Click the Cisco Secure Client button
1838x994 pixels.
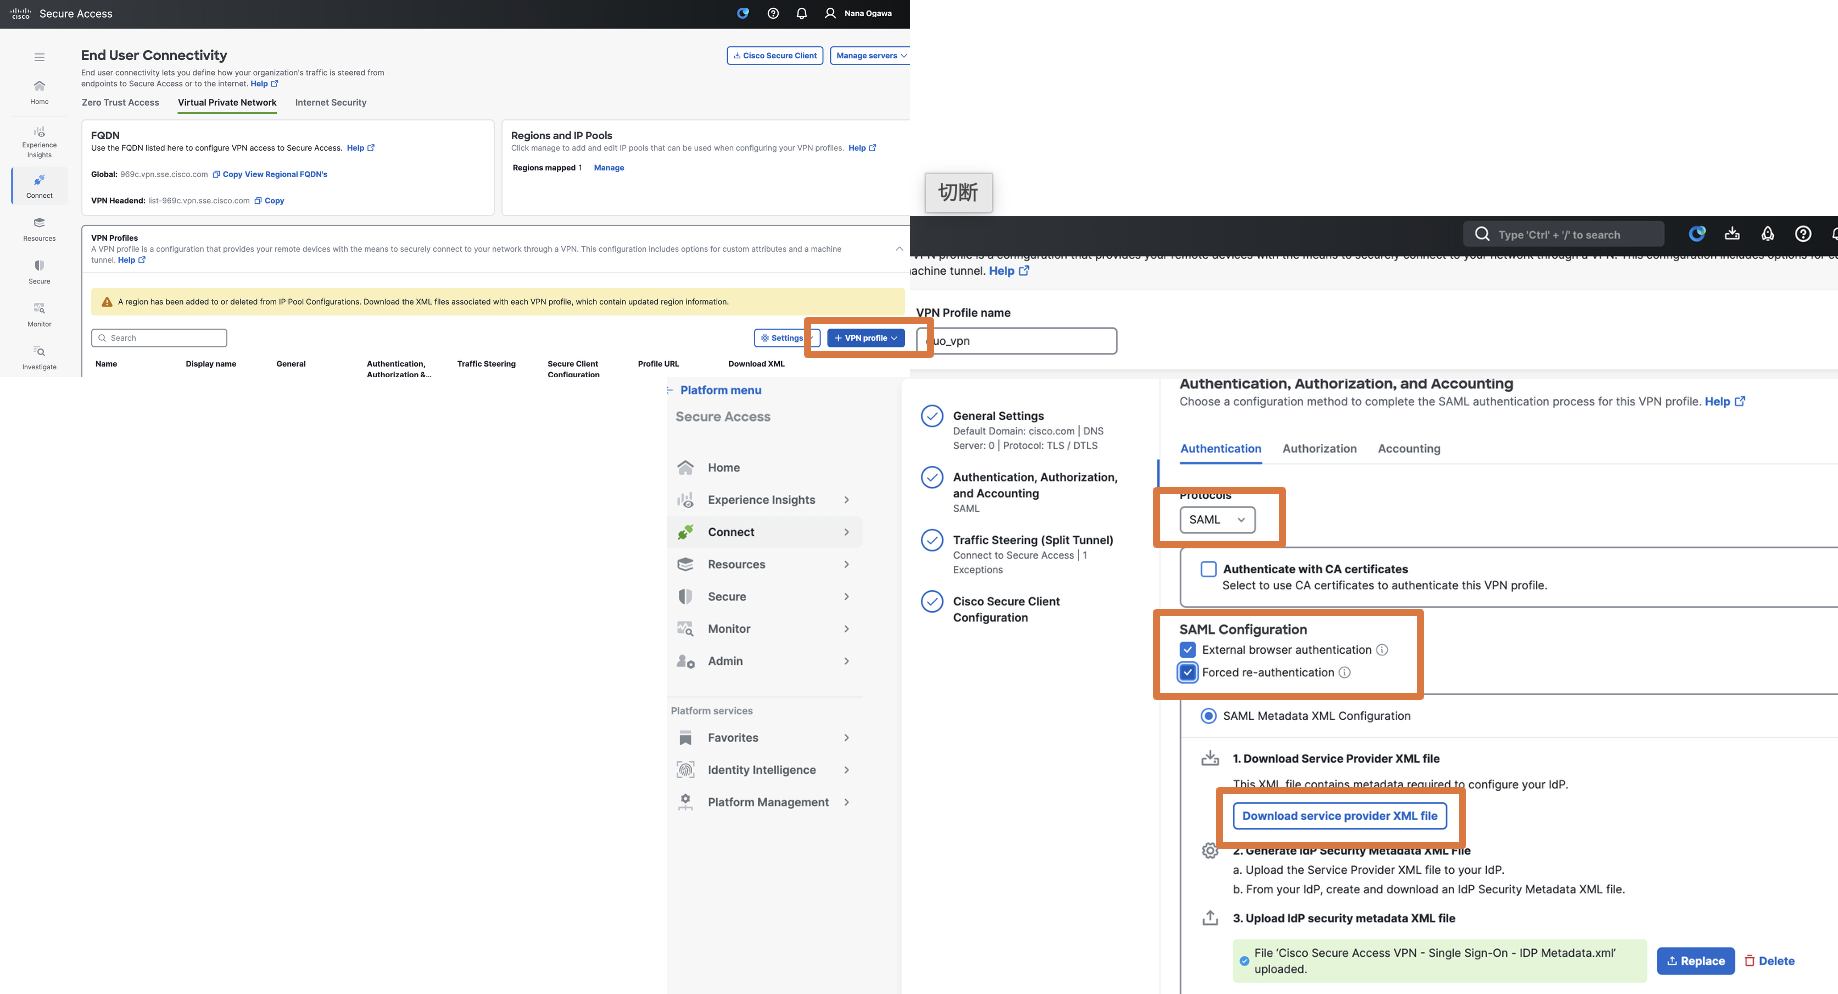tap(775, 56)
